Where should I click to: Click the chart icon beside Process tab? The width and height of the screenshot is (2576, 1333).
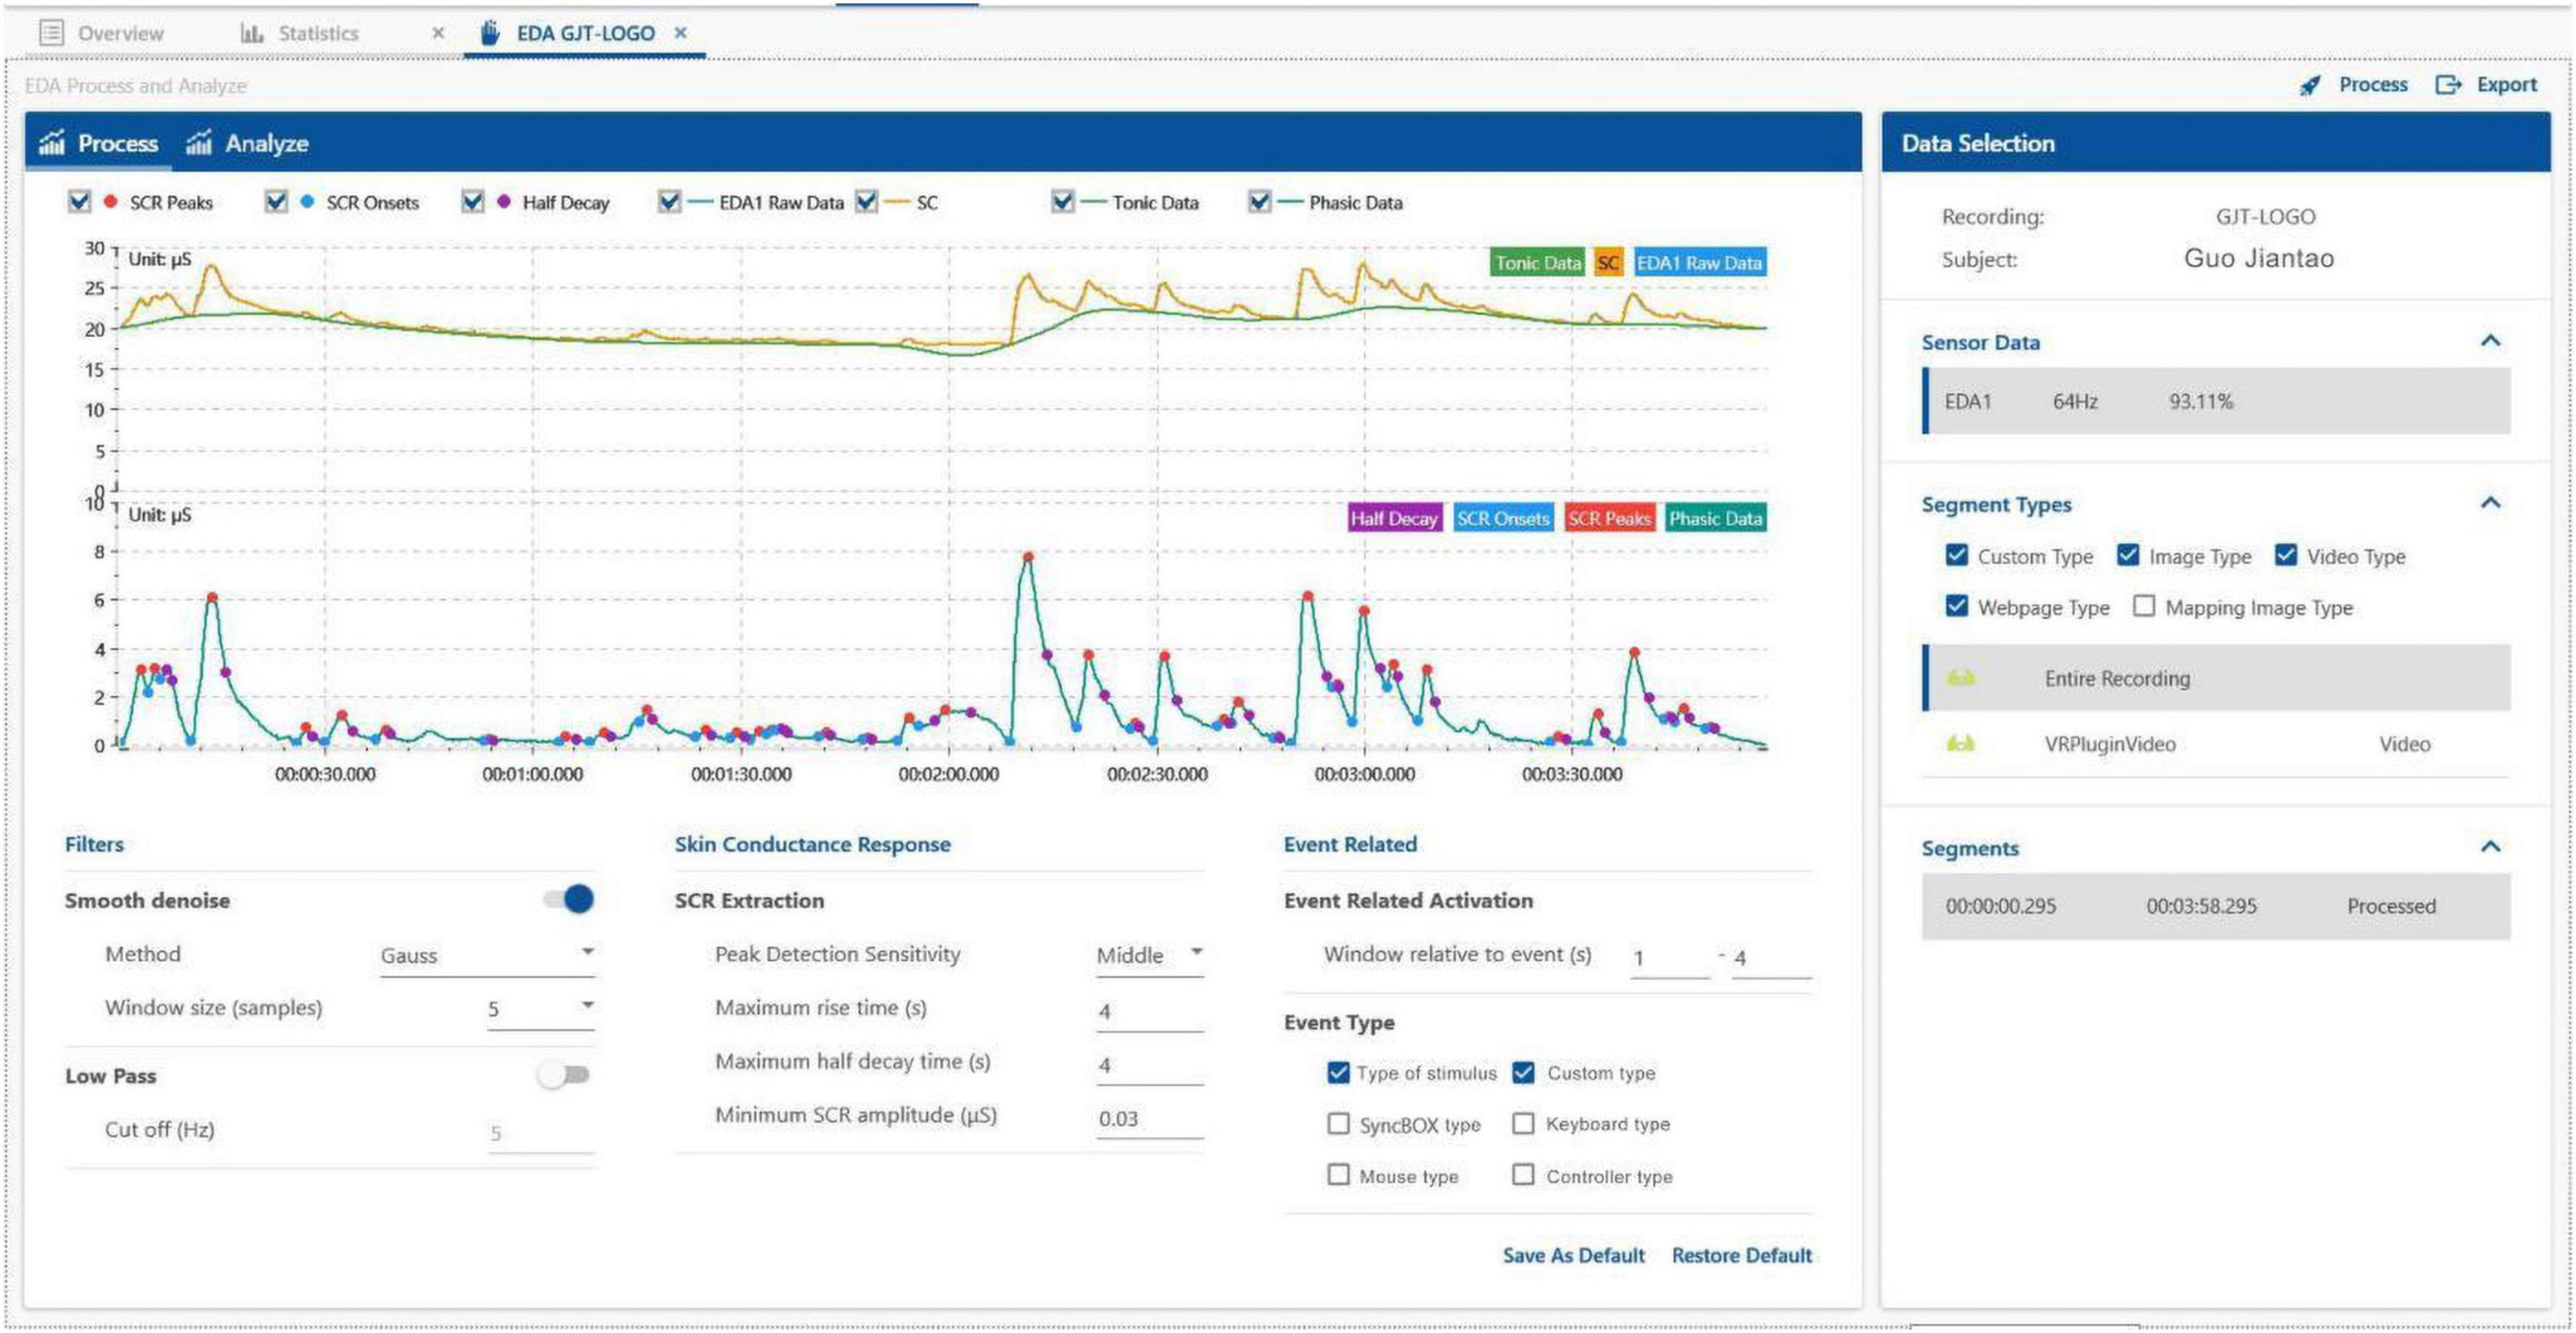tap(51, 143)
